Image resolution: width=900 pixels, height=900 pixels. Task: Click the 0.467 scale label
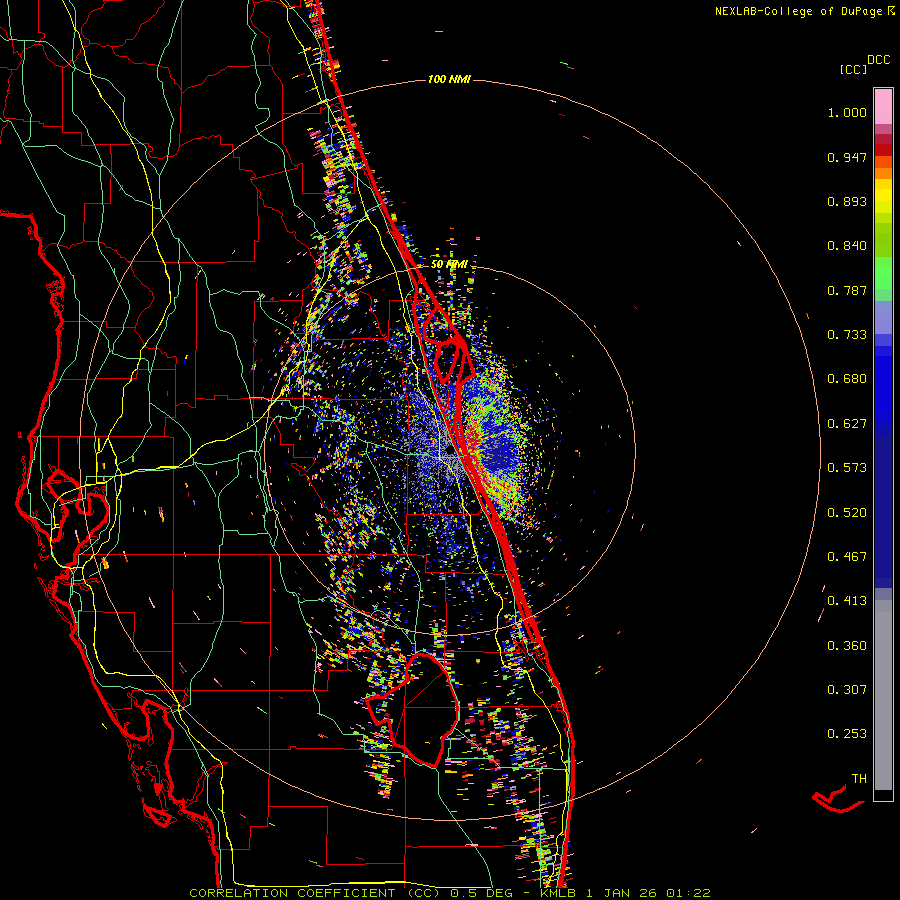pos(847,557)
